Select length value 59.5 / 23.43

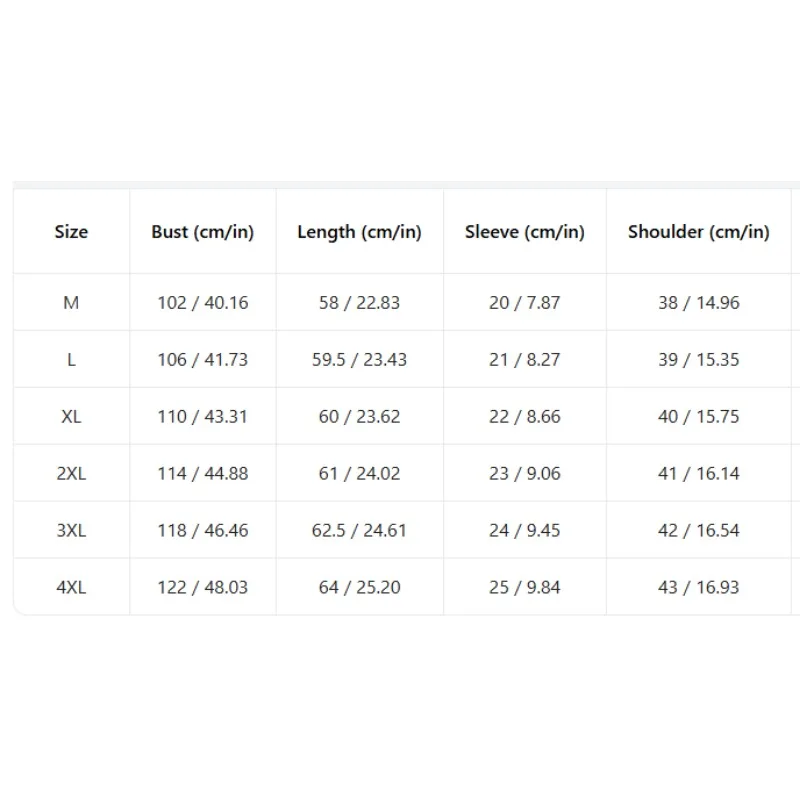click(x=360, y=360)
